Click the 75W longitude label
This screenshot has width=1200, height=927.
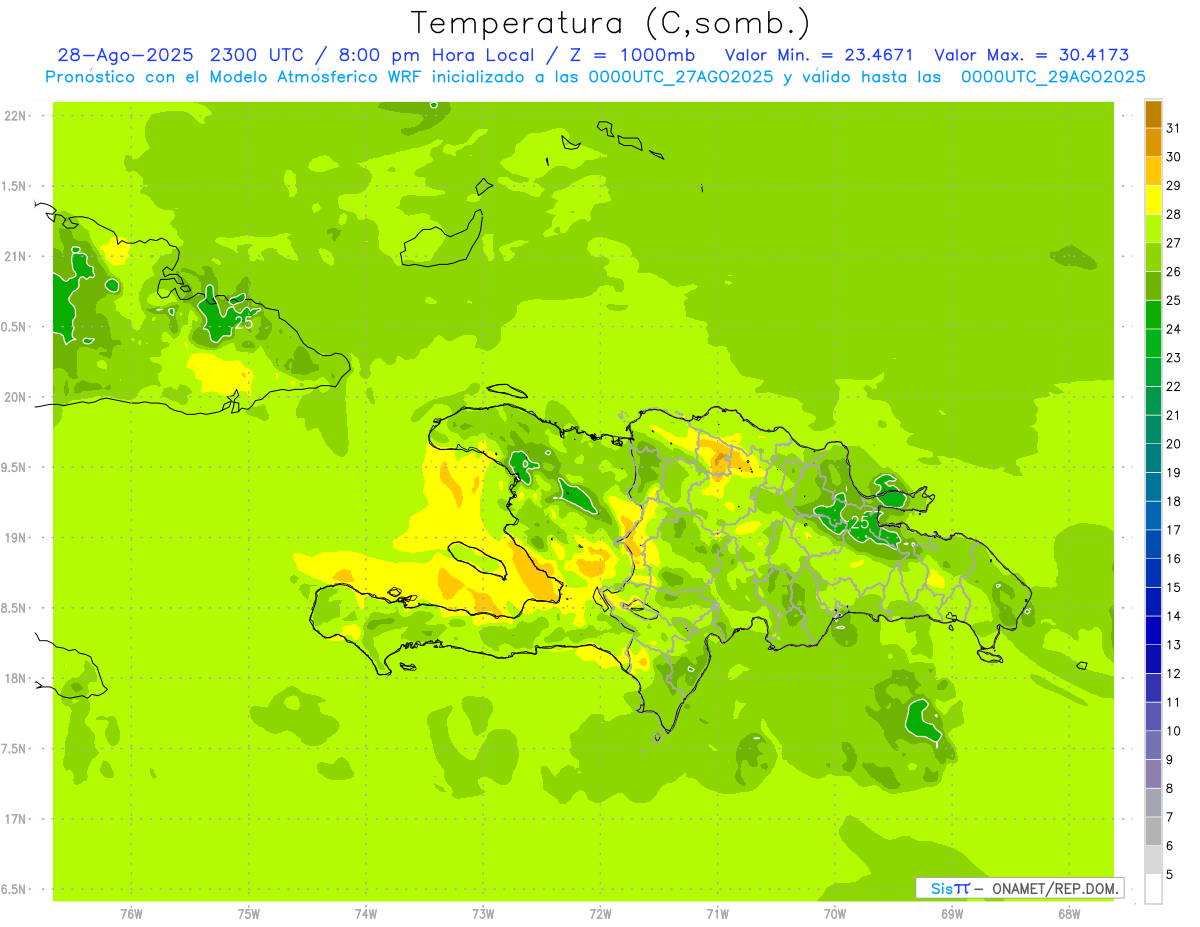248,914
